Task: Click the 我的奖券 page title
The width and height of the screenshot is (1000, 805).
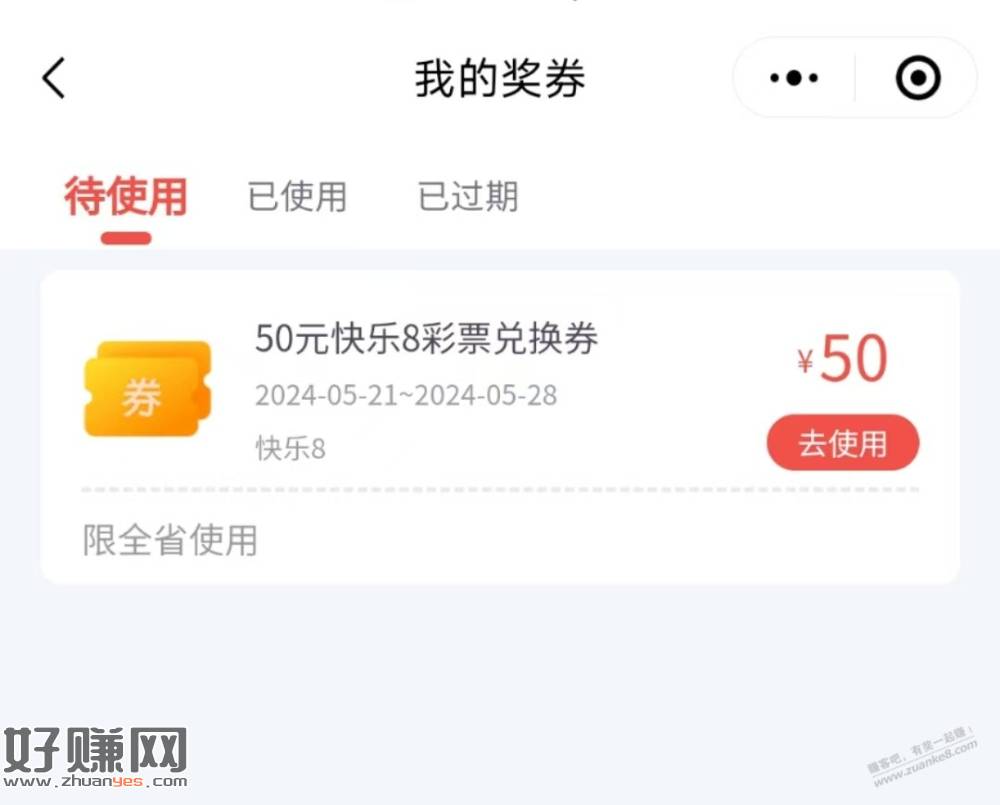Action: [500, 78]
